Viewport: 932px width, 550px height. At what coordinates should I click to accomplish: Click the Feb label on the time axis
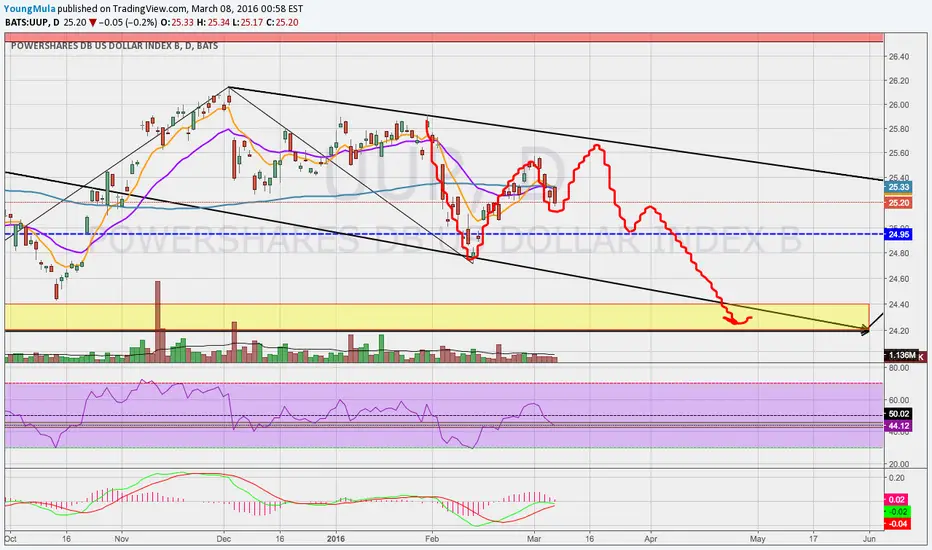[432, 539]
